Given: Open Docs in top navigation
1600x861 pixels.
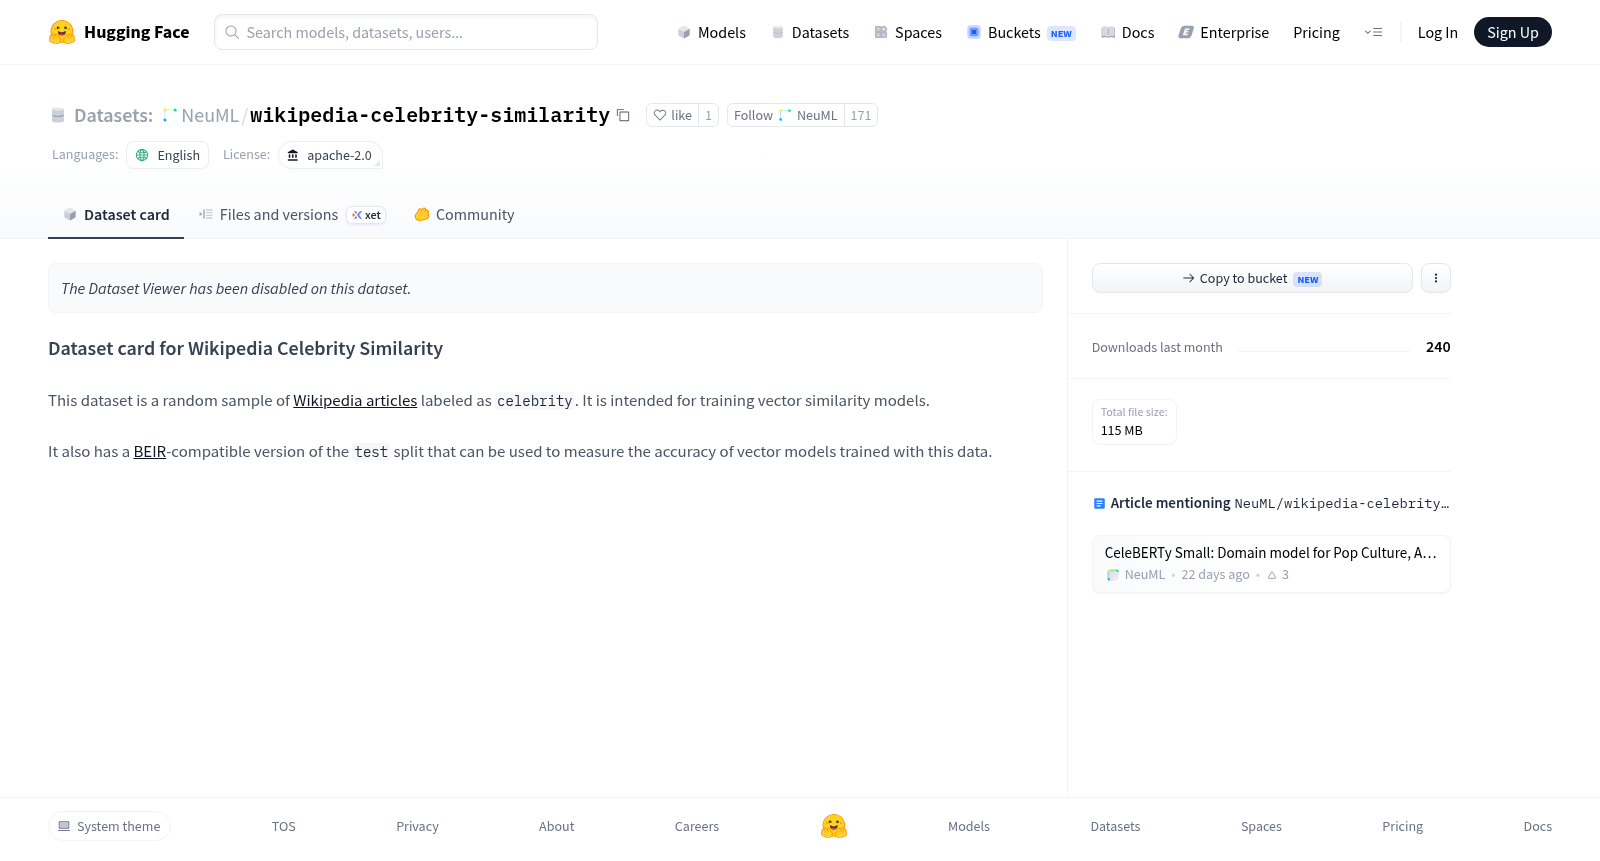Looking at the screenshot, I should 1127,32.
